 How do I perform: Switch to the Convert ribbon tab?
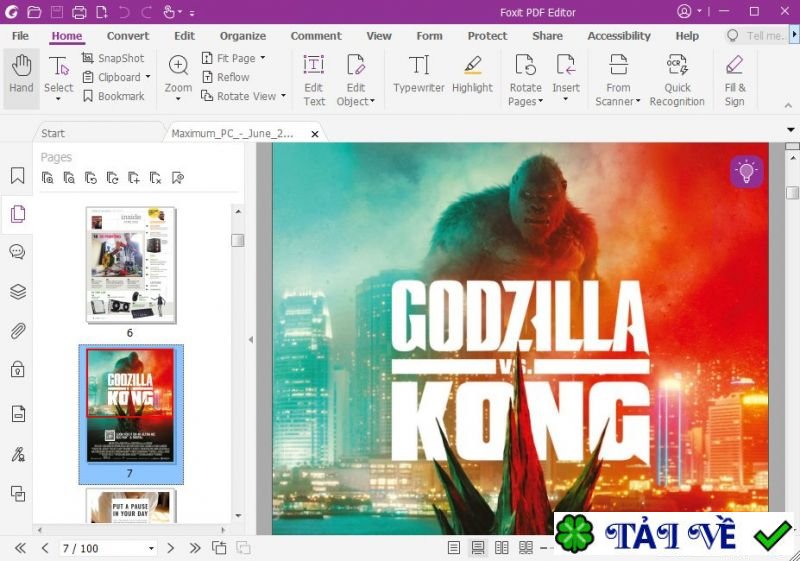point(128,36)
